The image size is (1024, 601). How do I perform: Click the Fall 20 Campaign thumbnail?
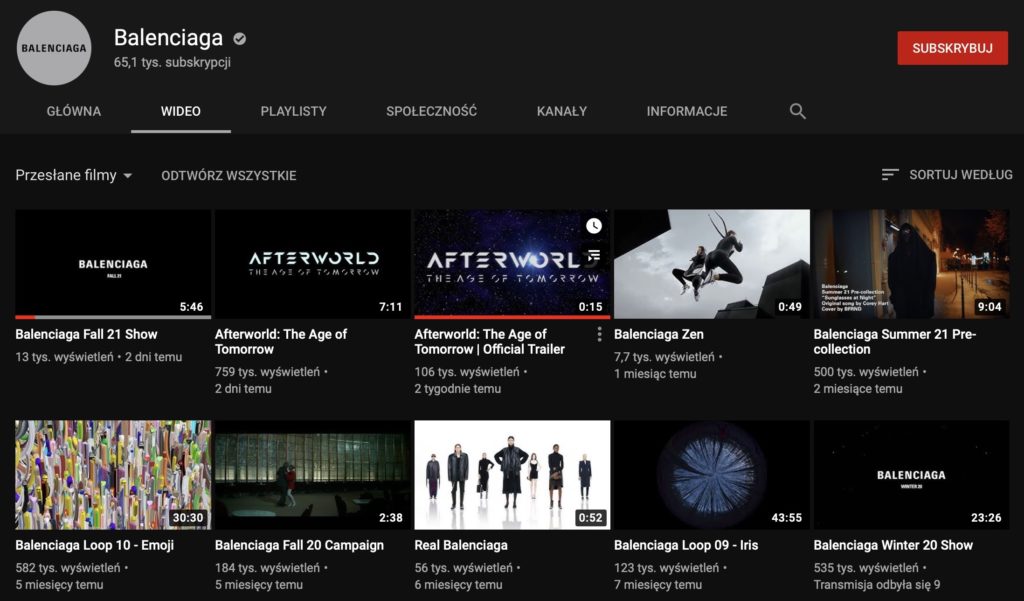[x=313, y=475]
